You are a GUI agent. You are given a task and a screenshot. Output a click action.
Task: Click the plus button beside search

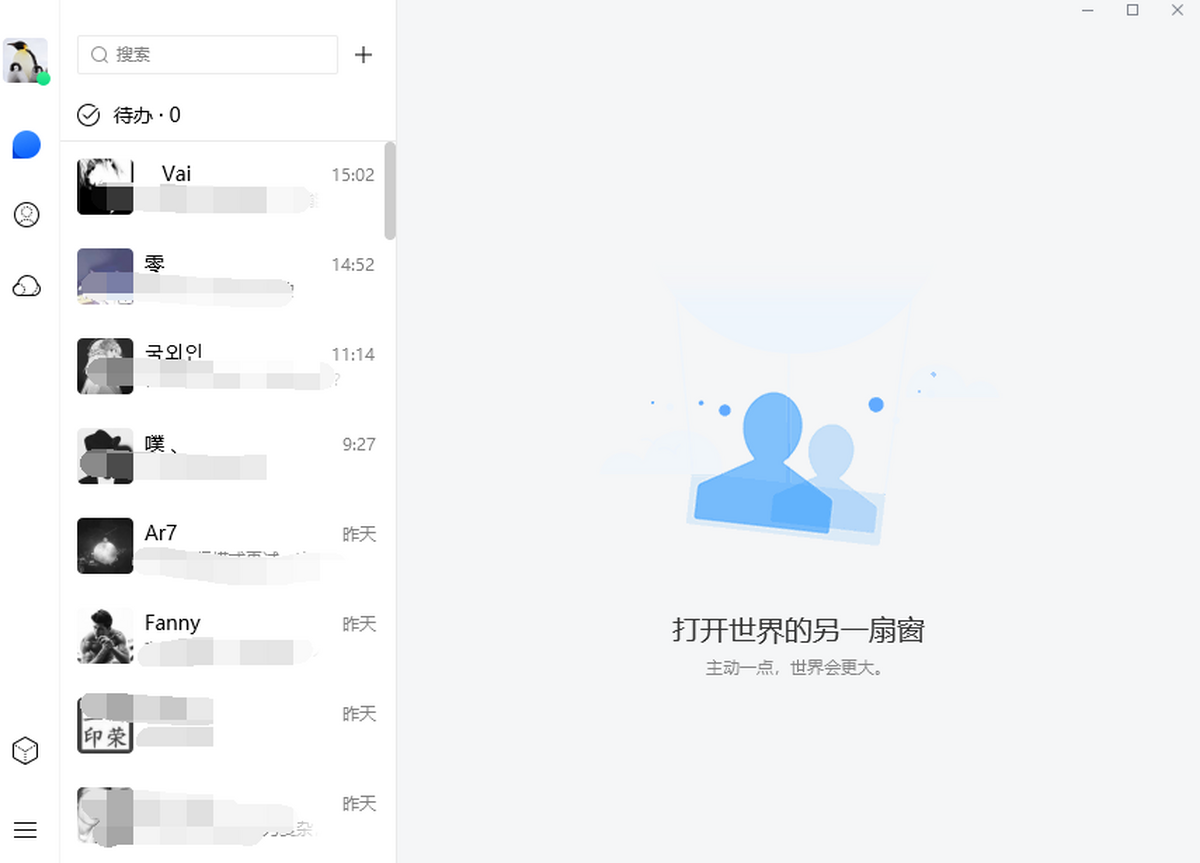tap(363, 55)
